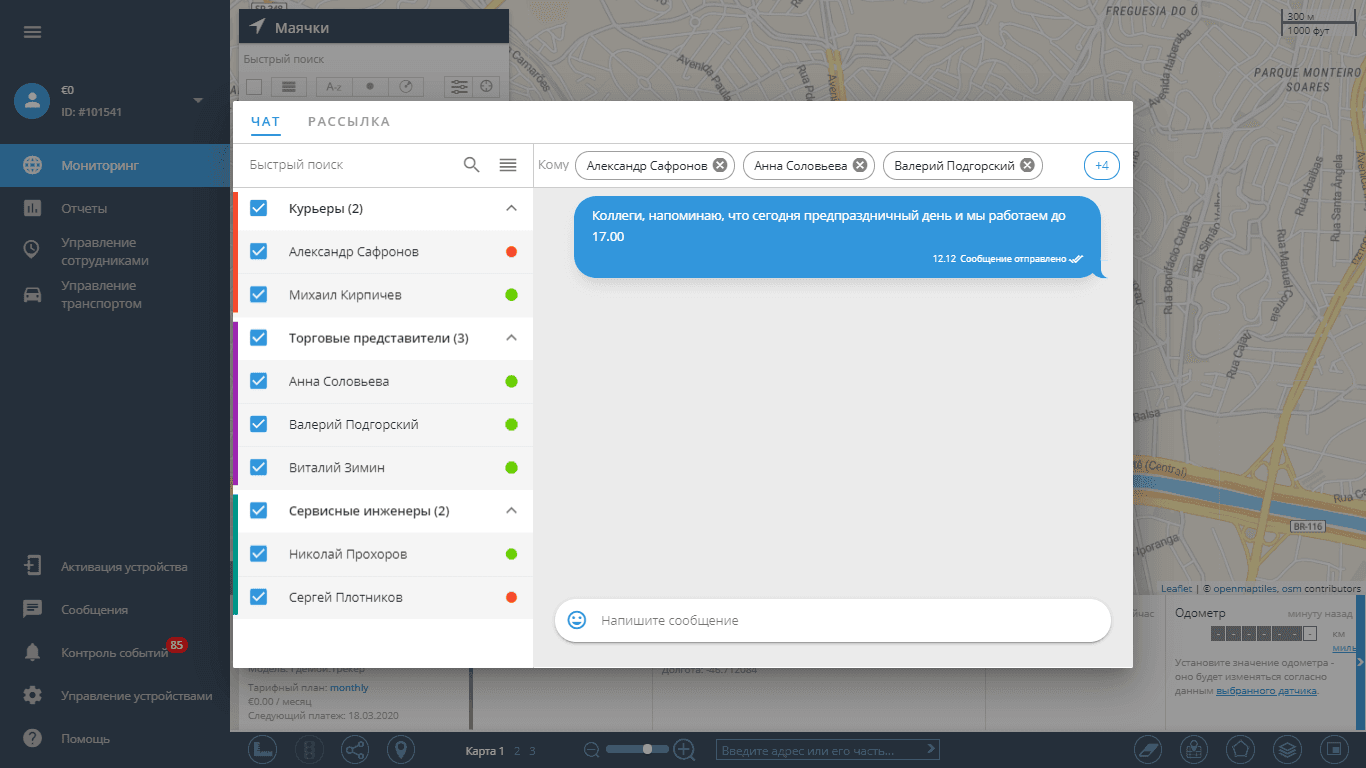Image resolution: width=1366 pixels, height=768 pixels.
Task: Open Управление транспортом section
Action: pos(115,294)
